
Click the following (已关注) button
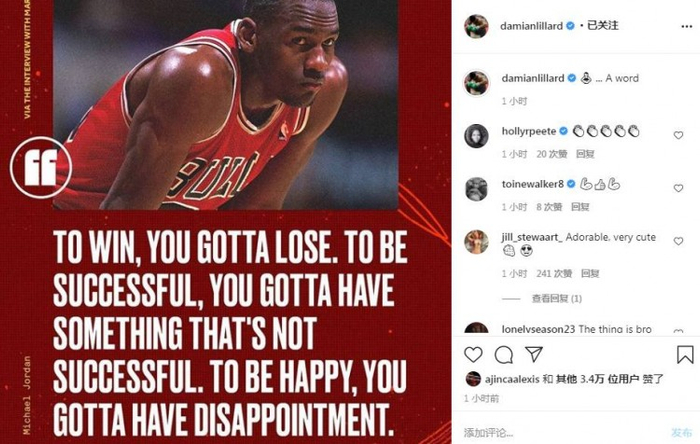(x=602, y=25)
